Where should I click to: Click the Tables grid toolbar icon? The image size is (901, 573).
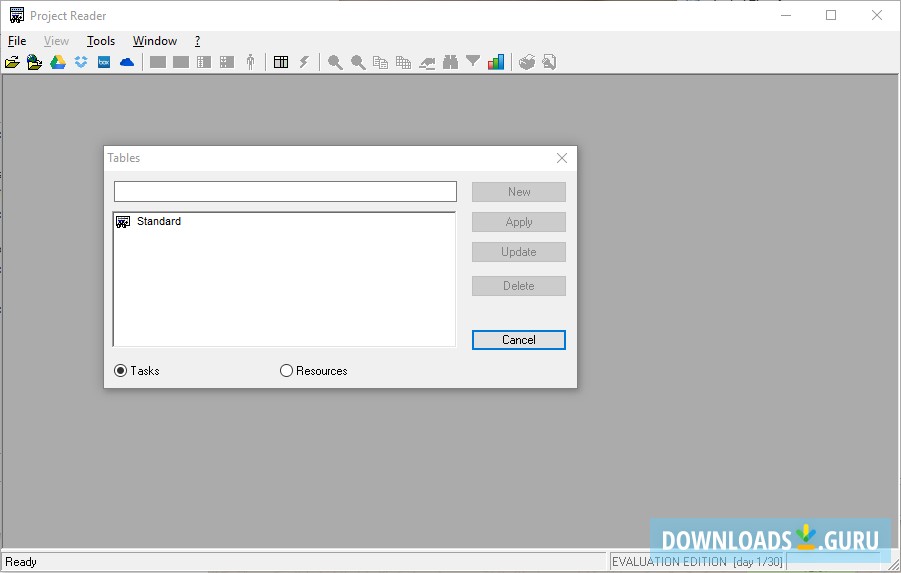point(281,62)
